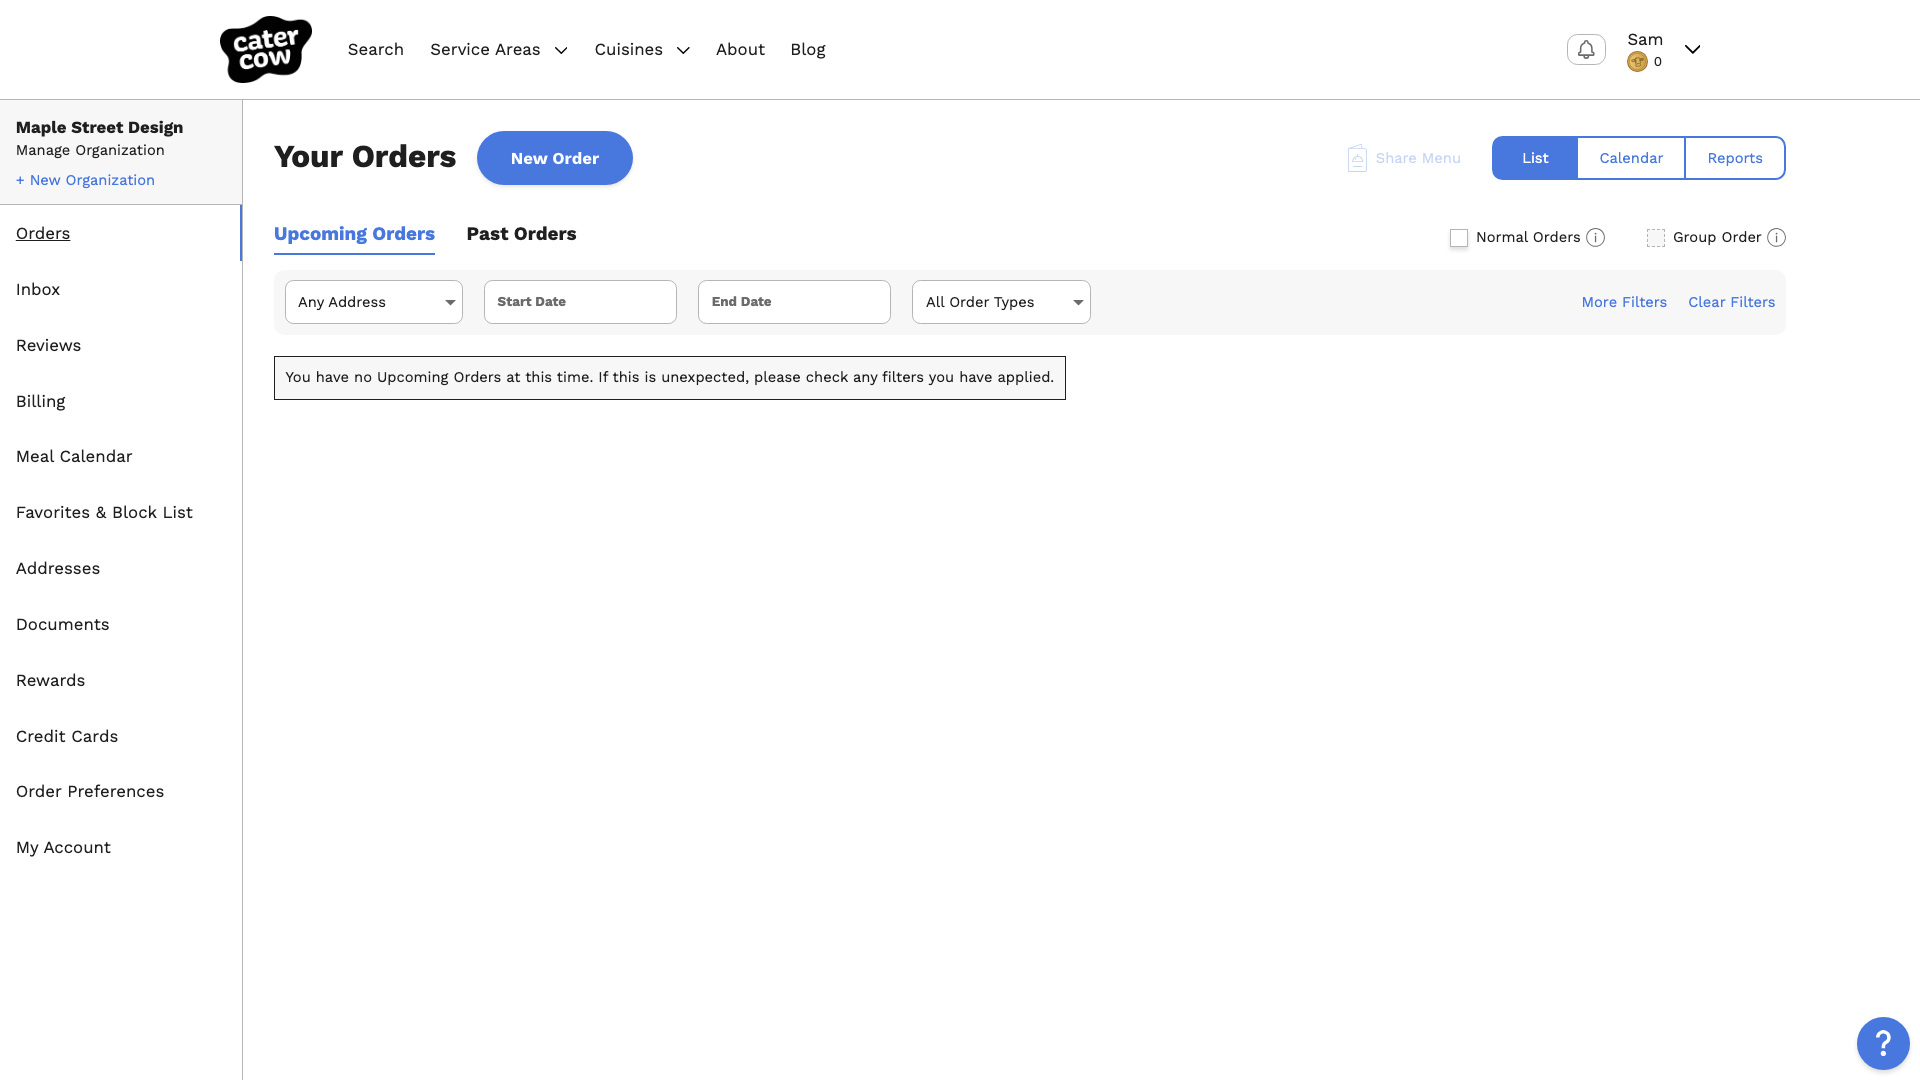Open the All Order Types dropdown

pos(1001,302)
